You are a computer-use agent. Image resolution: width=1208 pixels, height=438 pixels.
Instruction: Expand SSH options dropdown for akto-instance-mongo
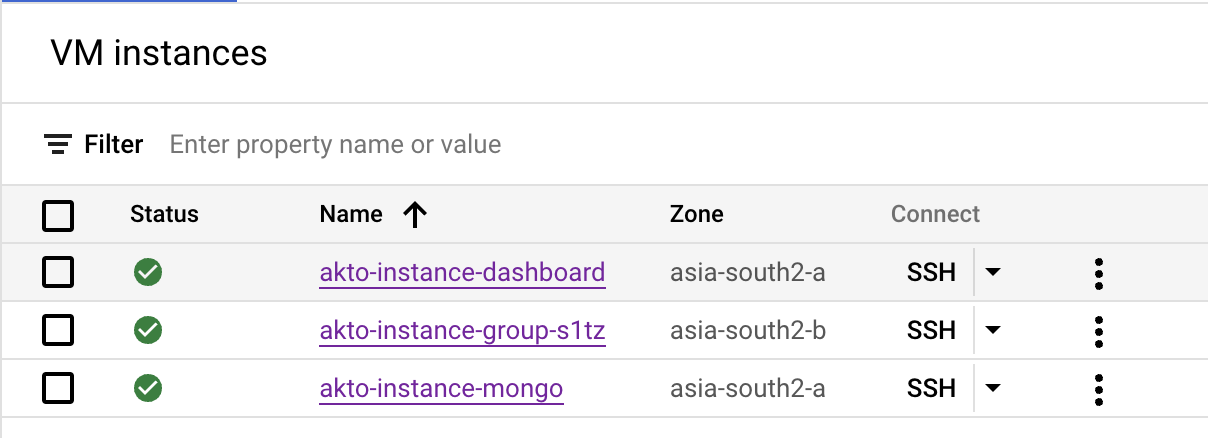(993, 389)
